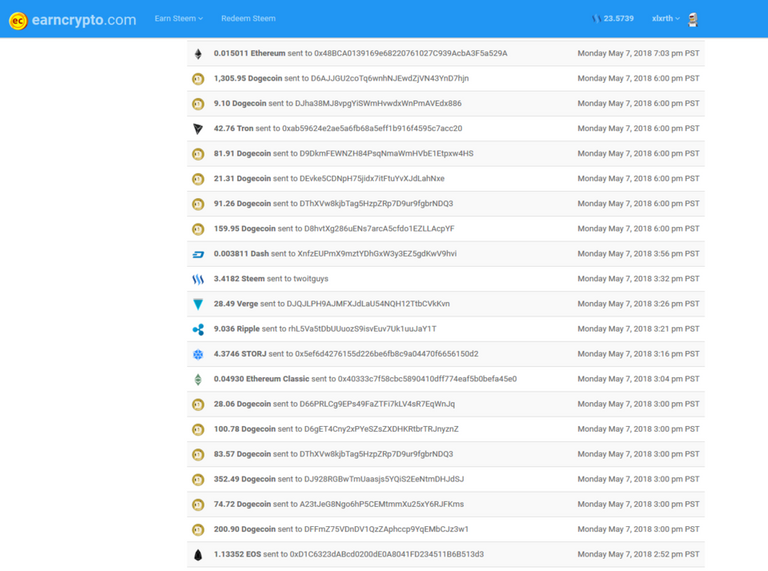
Task: Click the Dash icon beside 0.003811 Dash
Action: pos(198,254)
